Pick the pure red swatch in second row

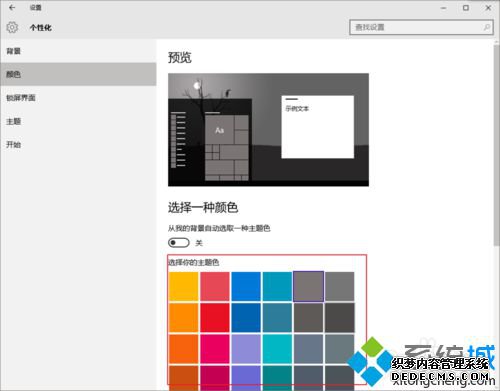coord(215,318)
